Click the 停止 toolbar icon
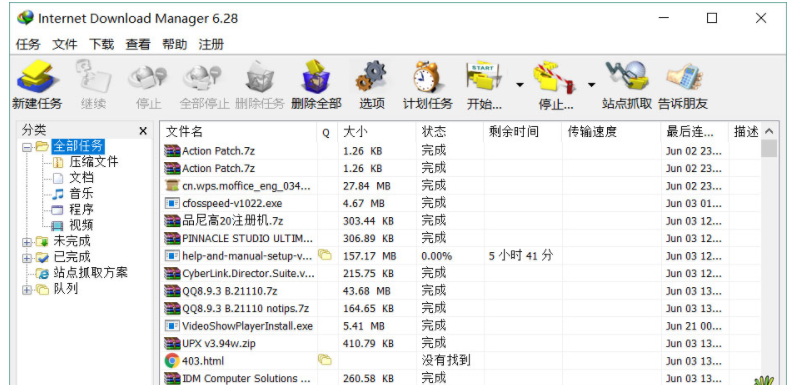This screenshot has height=385, width=793. [x=148, y=78]
